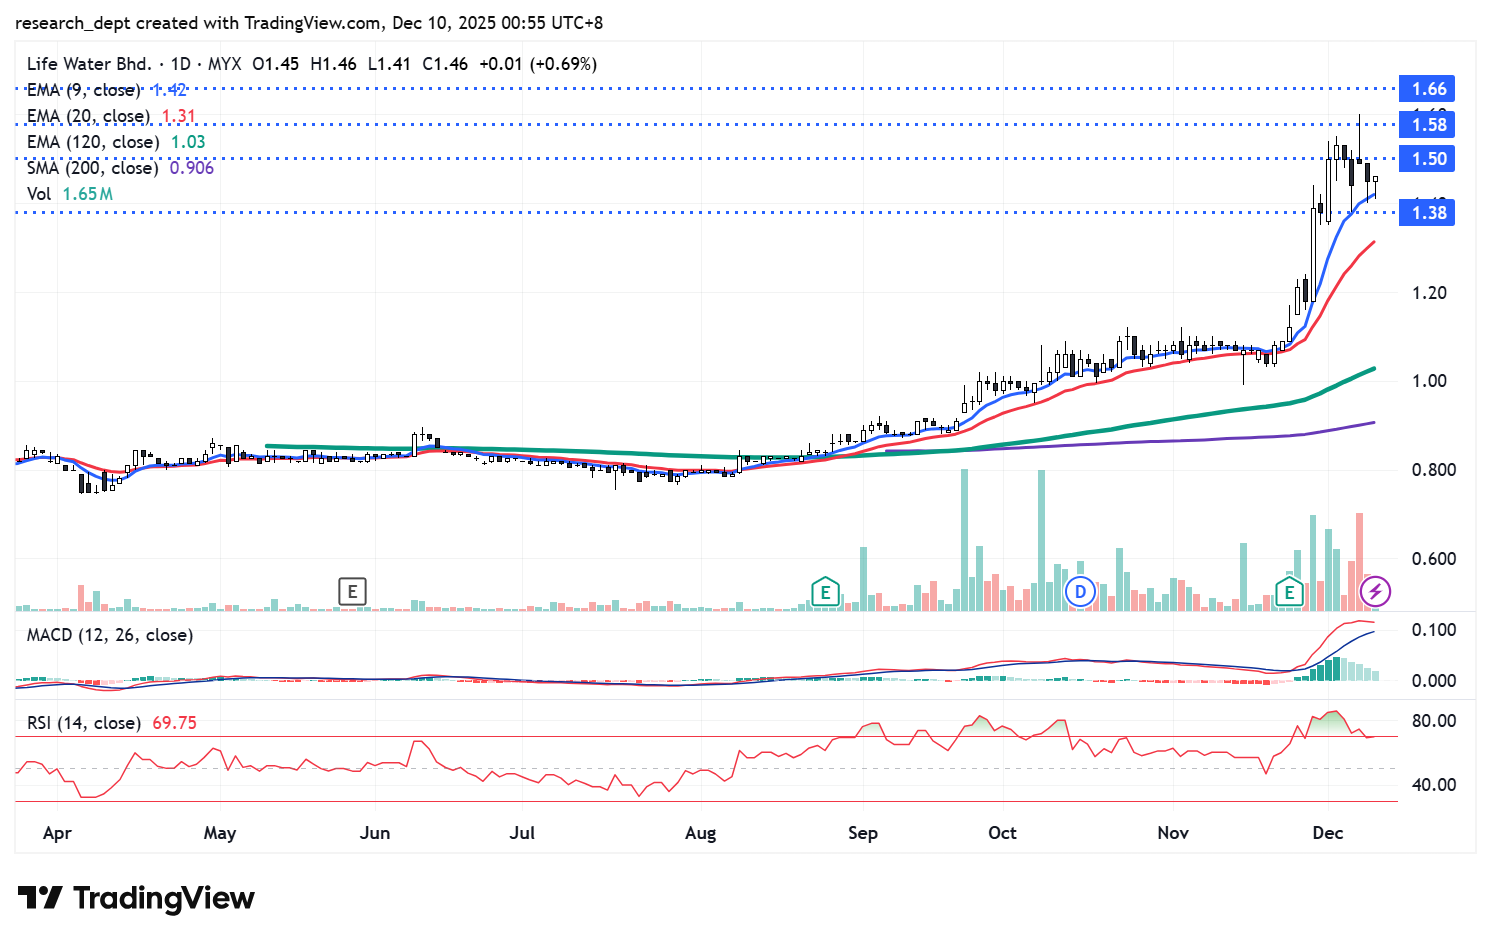The image size is (1491, 943).
Task: Click the TradingView logo at bottom left
Action: point(136,898)
